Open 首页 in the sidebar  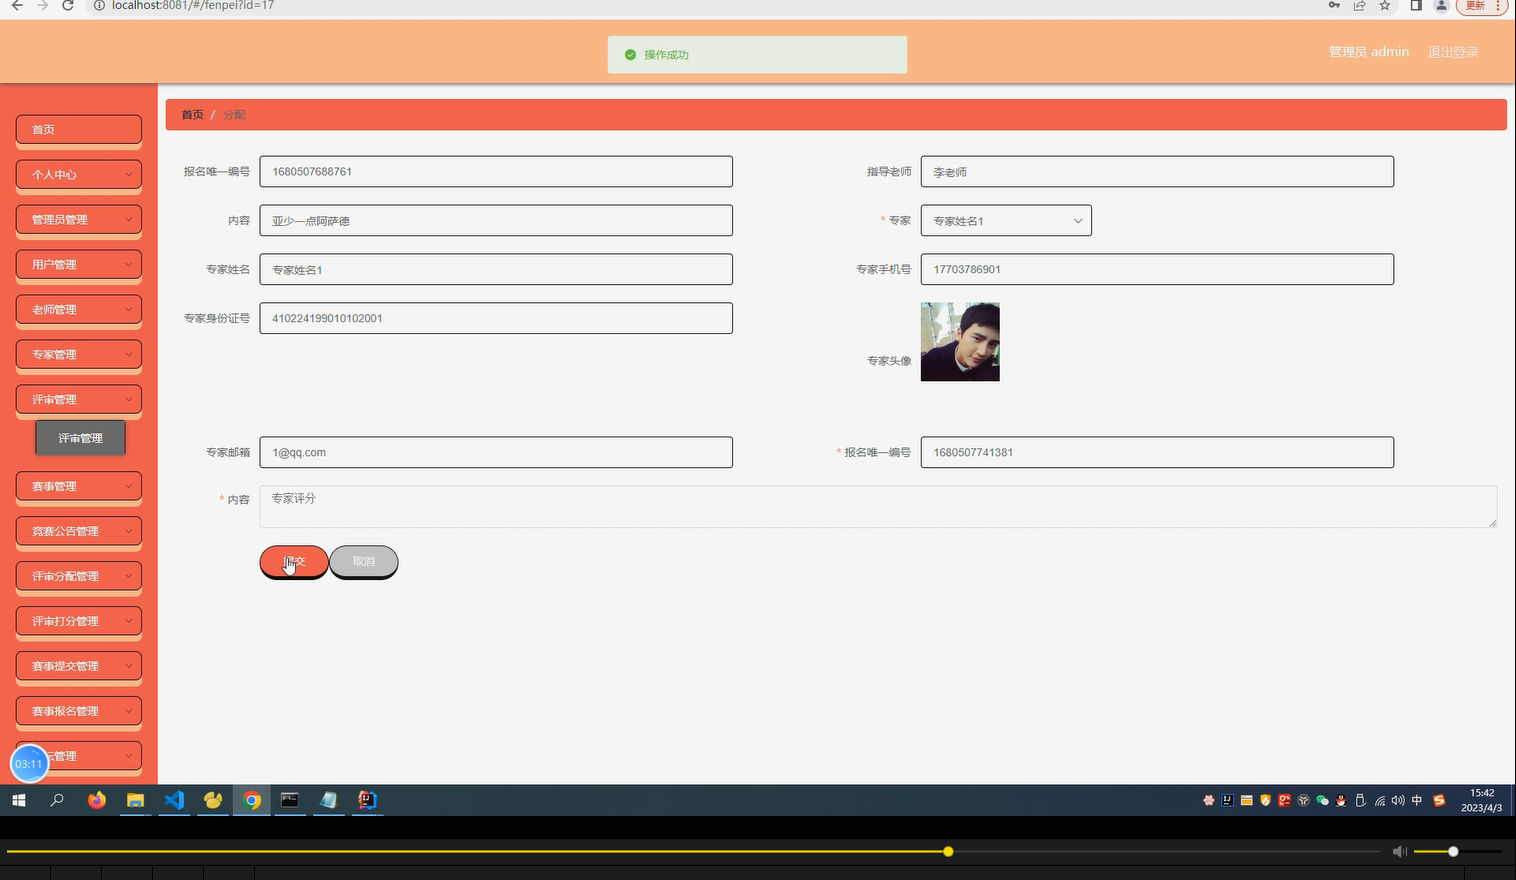79,129
